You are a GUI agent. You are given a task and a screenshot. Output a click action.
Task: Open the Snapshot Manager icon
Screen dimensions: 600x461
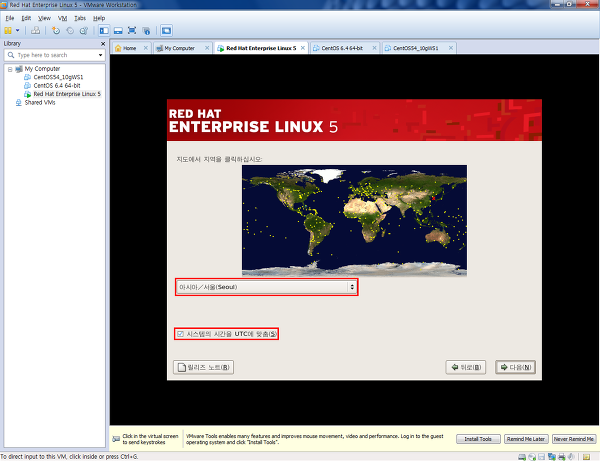pyautogui.click(x=83, y=31)
